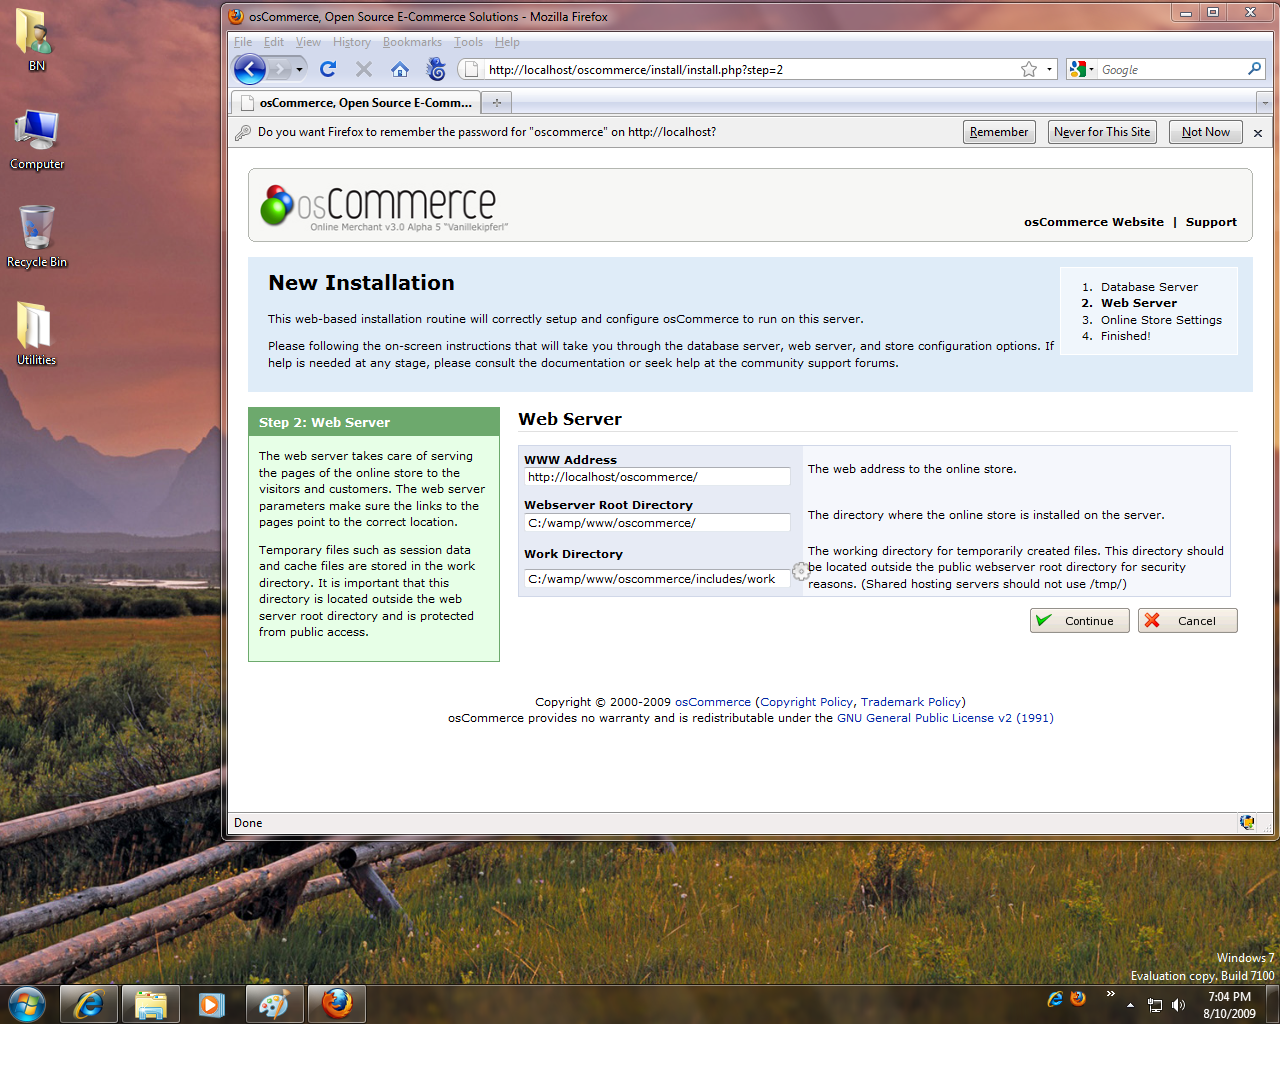Open the search engine selector dropdown
This screenshot has width=1280, height=1069.
pos(1081,69)
